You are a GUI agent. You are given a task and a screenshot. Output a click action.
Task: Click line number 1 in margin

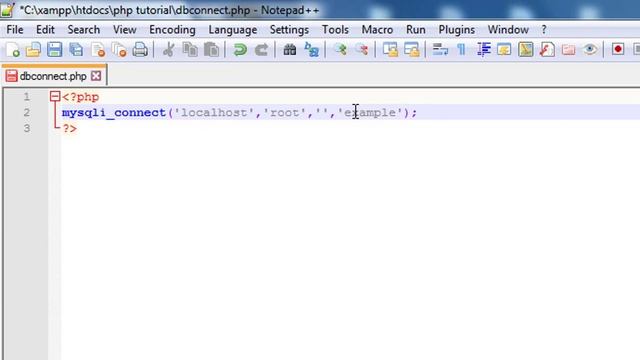pos(27,97)
